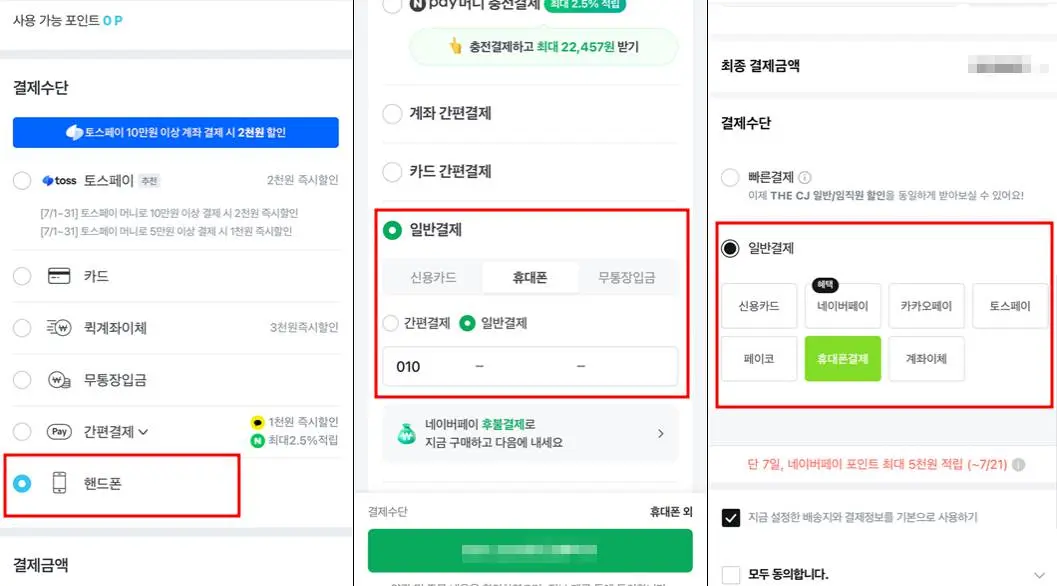The height and width of the screenshot is (586, 1057).
Task: Click the card icon beside 카드
Action: [x=59, y=276]
